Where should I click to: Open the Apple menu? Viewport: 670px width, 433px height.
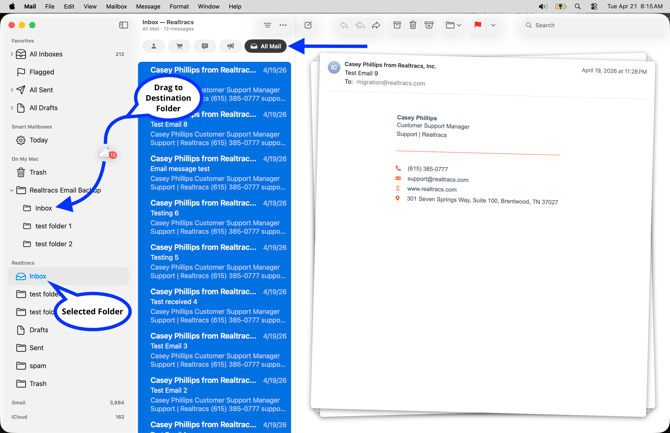click(x=12, y=6)
